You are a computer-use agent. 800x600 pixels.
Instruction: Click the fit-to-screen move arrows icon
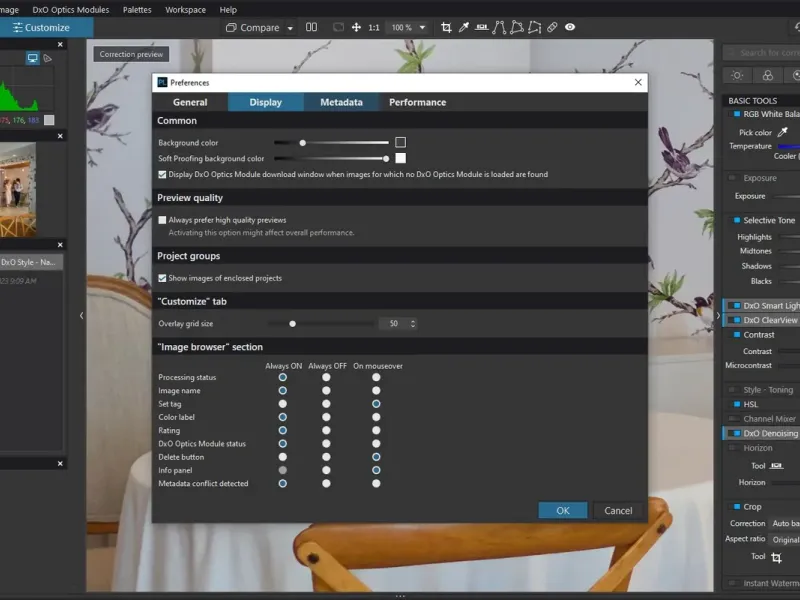click(356, 28)
